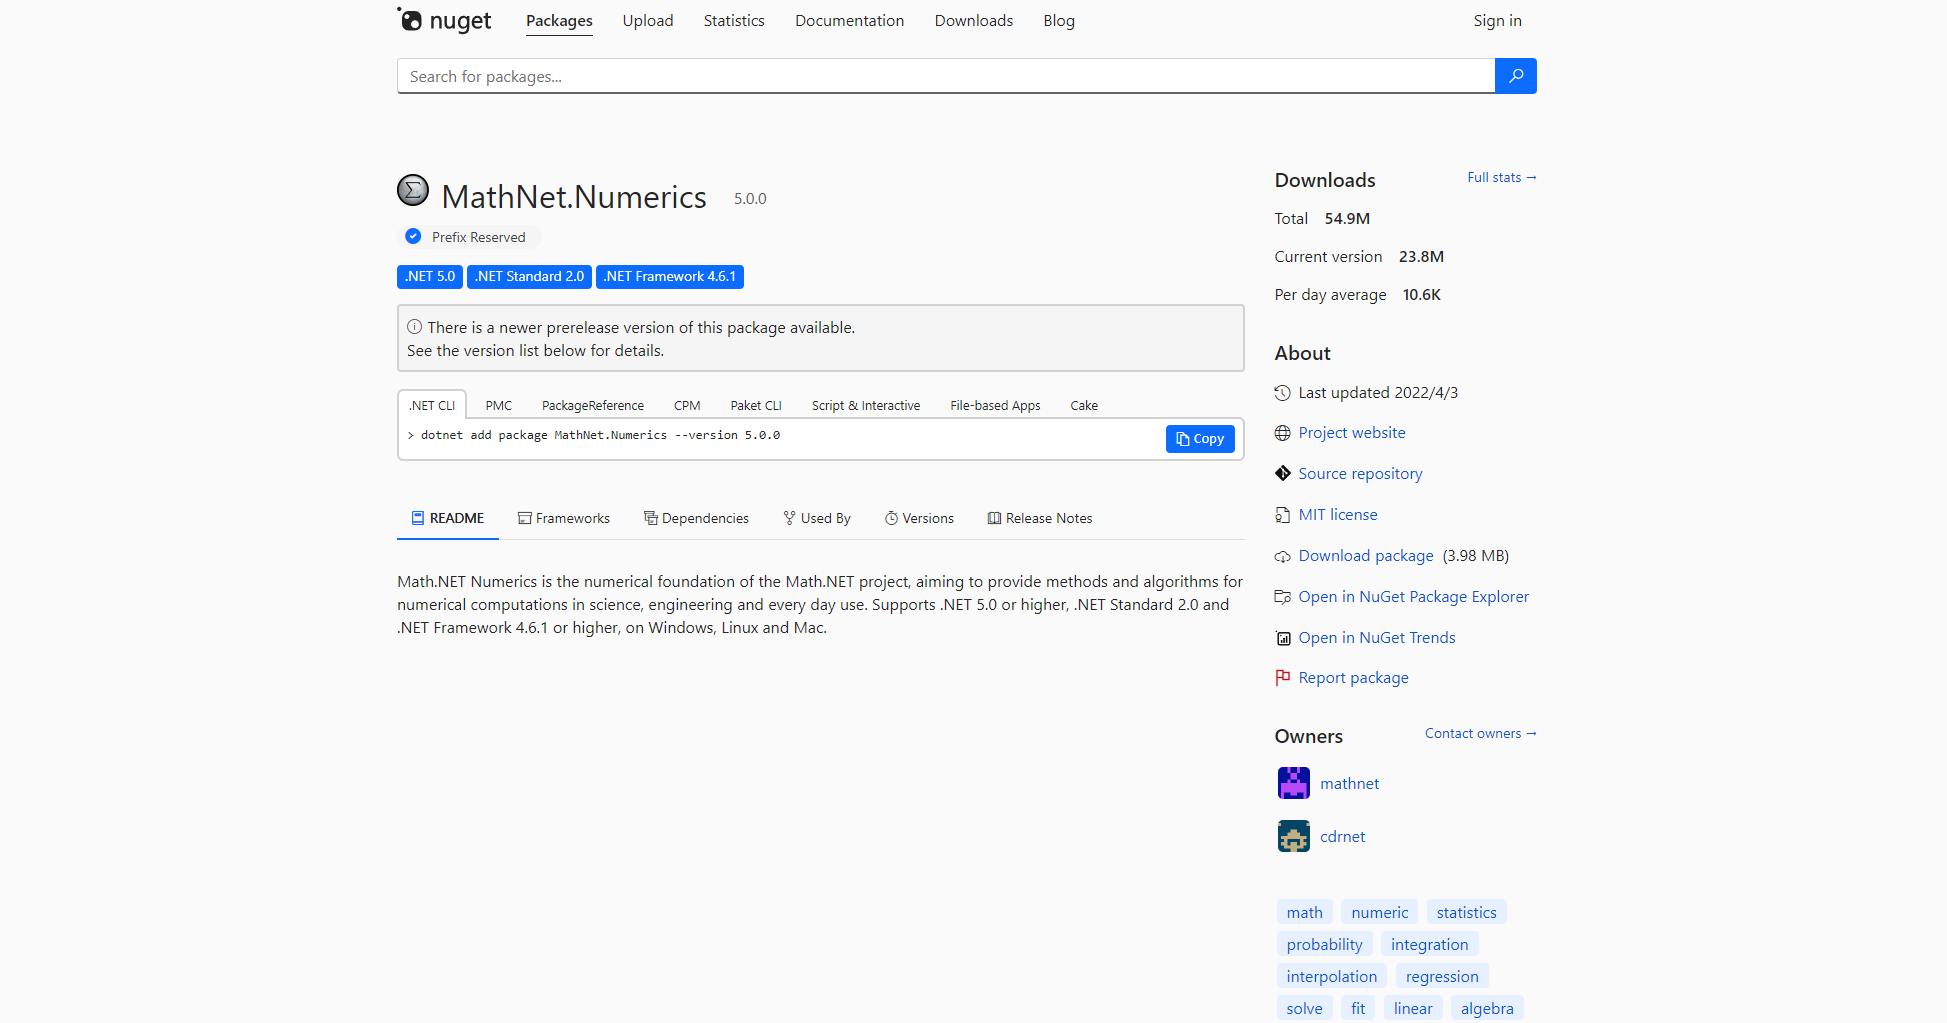Report the package via flag icon
1947x1023 pixels.
[1353, 677]
